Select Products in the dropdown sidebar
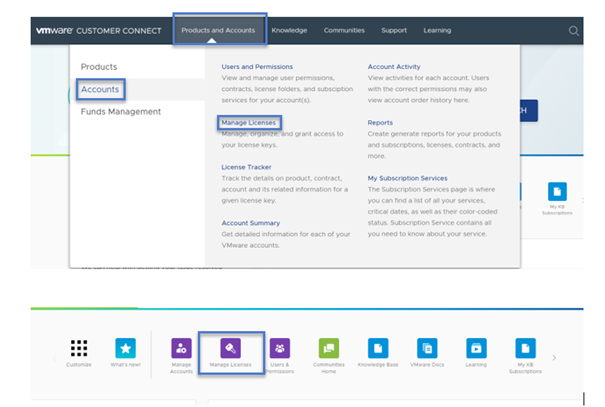This screenshot has height=407, width=605. click(x=99, y=67)
